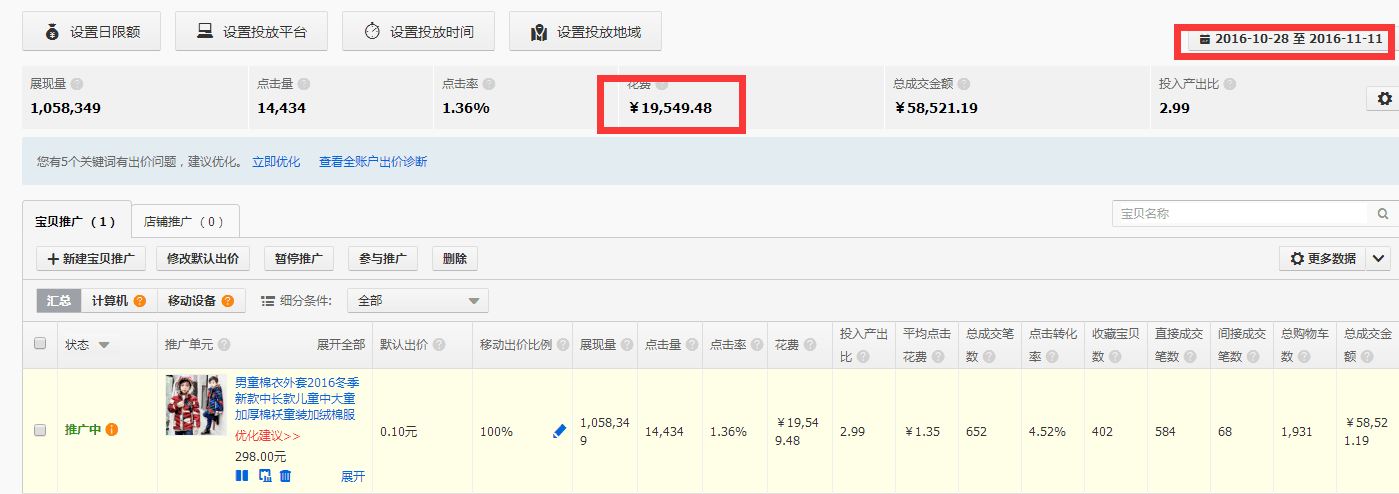Click the help icon in the 点击转化率 column header
This screenshot has width=1399, height=494.
pyautogui.click(x=1052, y=356)
